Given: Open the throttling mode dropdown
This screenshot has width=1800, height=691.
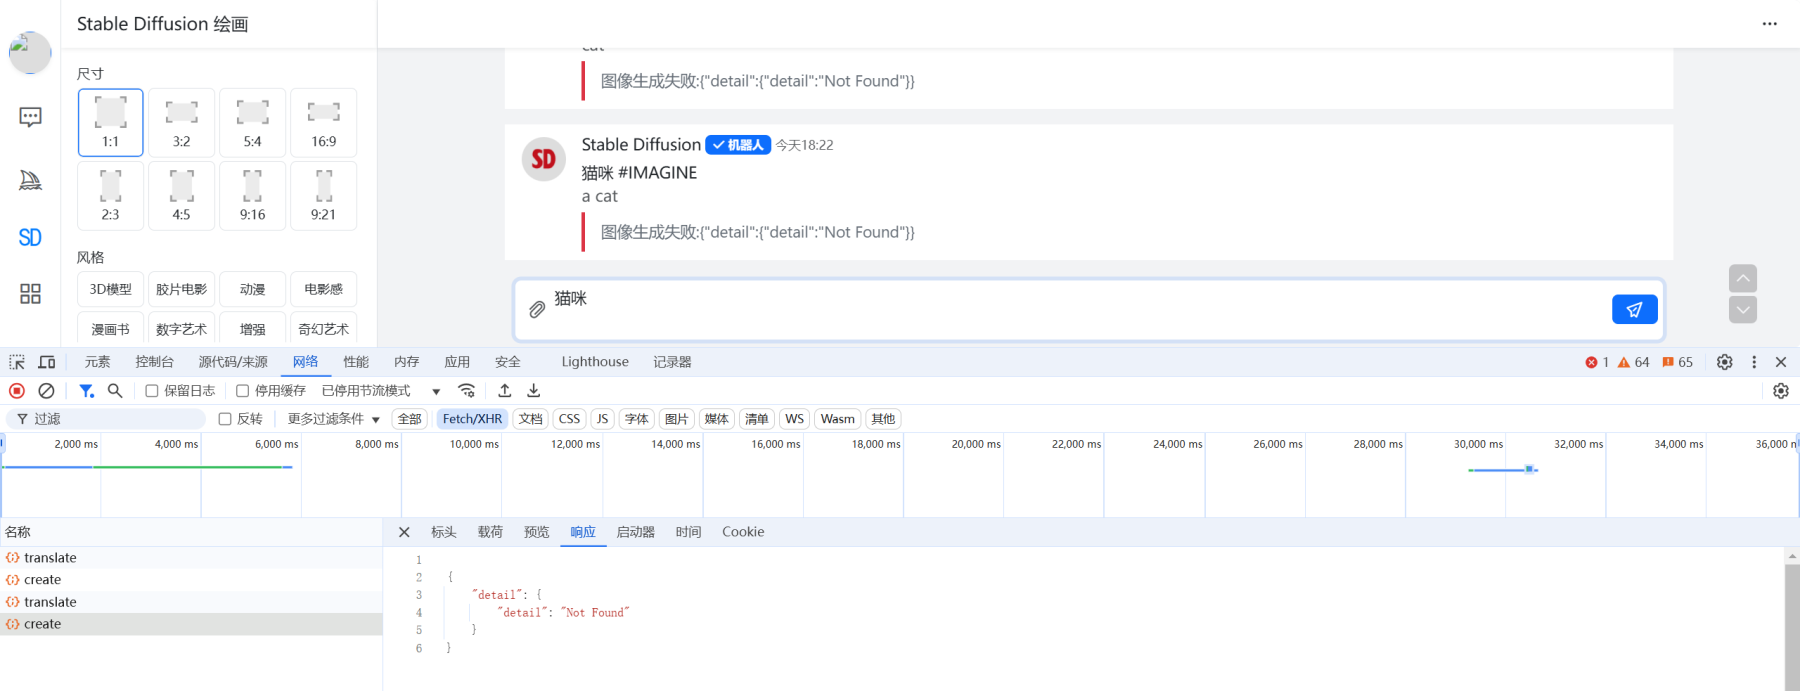Looking at the screenshot, I should coord(381,391).
